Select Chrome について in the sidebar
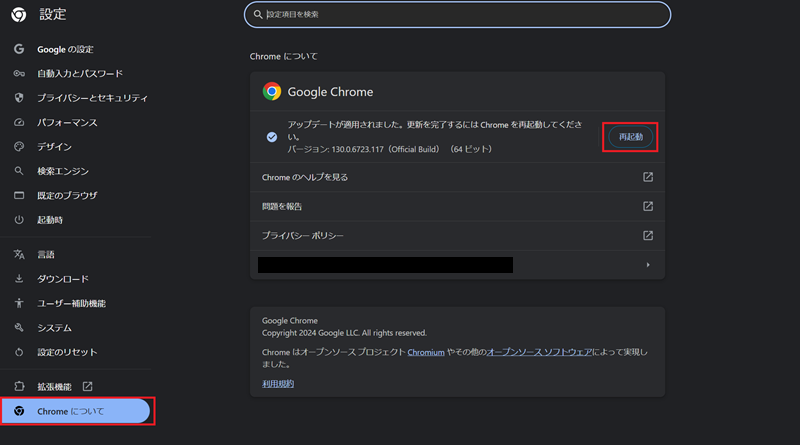 tap(77, 411)
